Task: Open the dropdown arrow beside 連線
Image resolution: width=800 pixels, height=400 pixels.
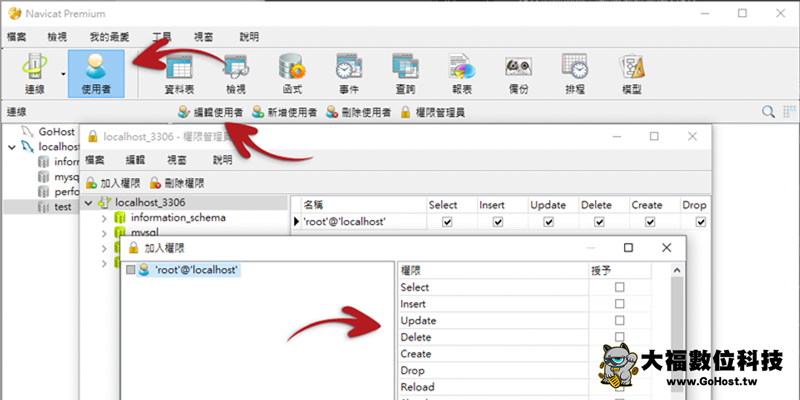Action: tap(65, 73)
